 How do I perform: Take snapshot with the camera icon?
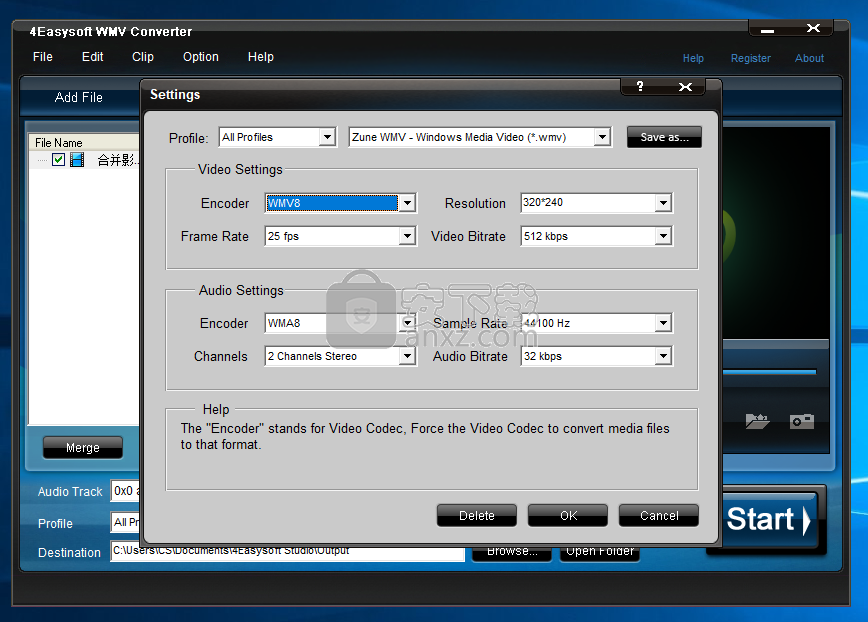pyautogui.click(x=802, y=421)
